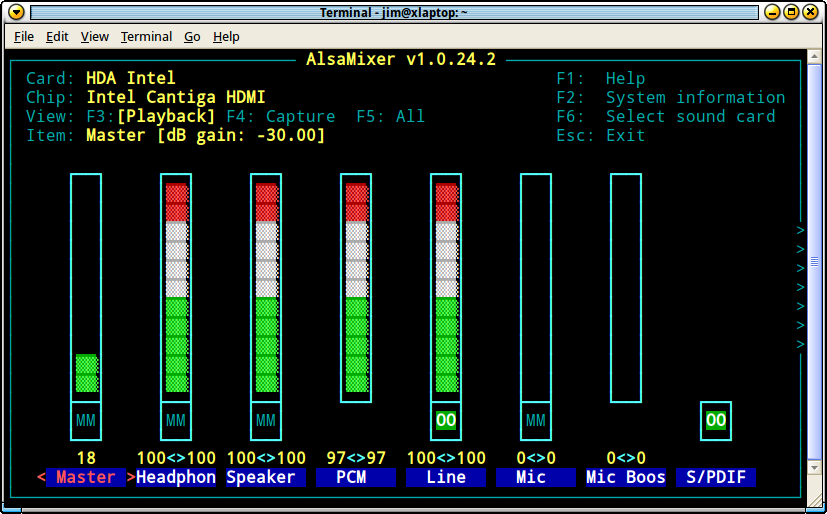Click the empty Mic volume bar

click(536, 288)
